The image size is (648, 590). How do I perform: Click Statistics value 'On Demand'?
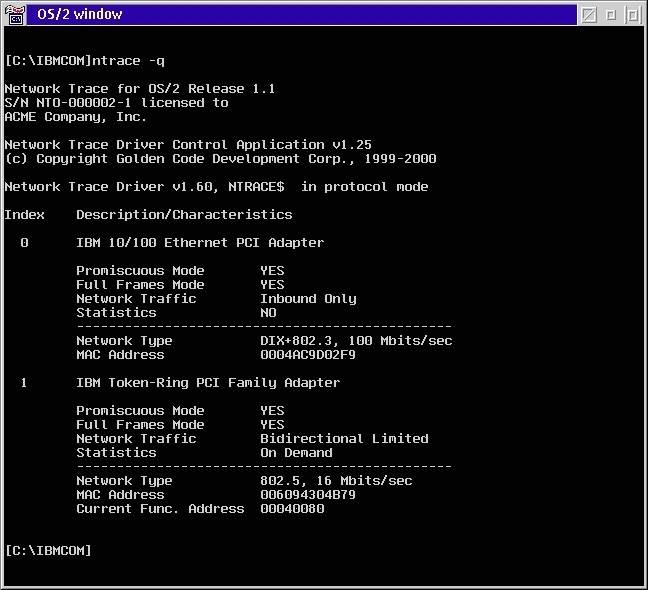click(x=296, y=453)
